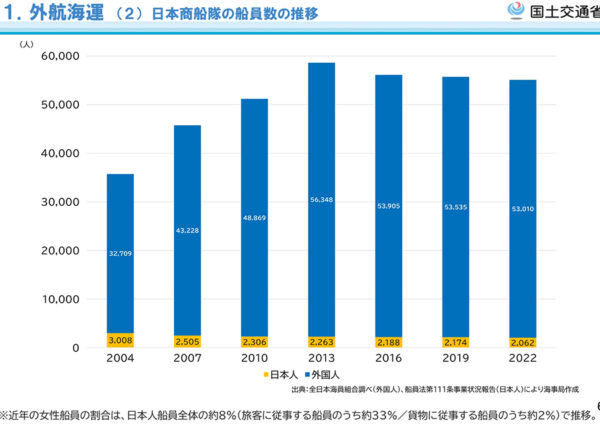Select the blue 2007 bar labeled 43,228
Screen dimensions: 600x425
pos(187,230)
